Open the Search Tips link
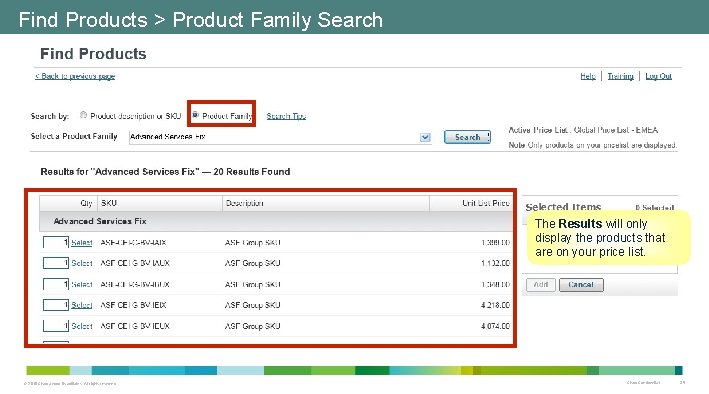 (286, 116)
